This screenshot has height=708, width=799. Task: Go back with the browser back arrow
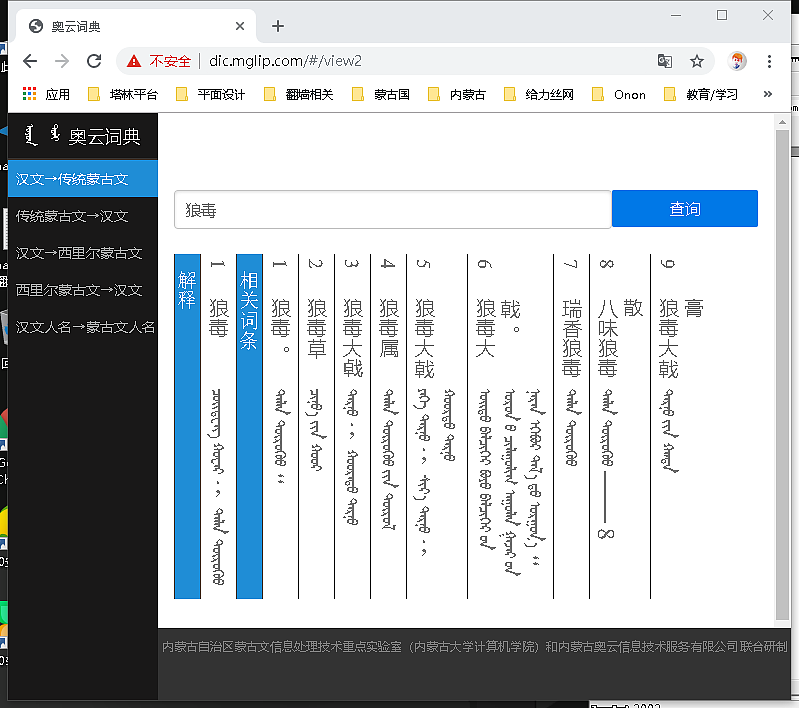point(30,61)
